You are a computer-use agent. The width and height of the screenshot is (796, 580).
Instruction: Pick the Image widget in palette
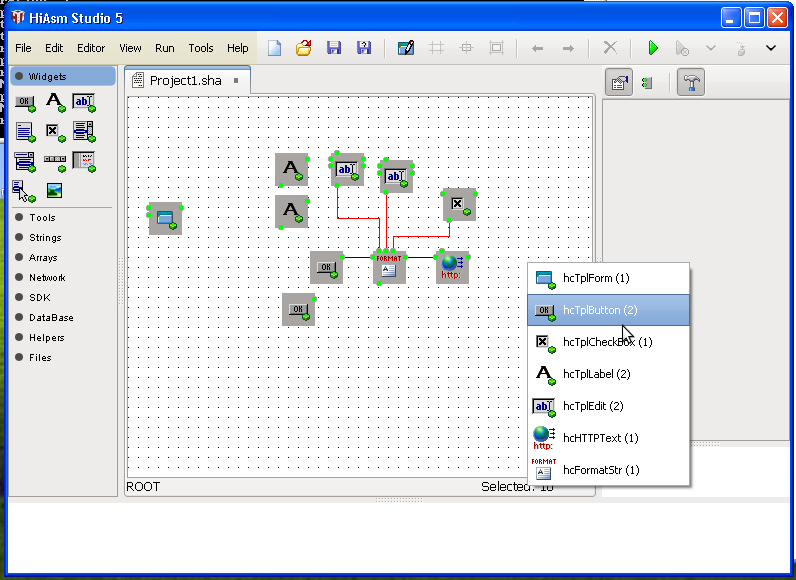54,190
